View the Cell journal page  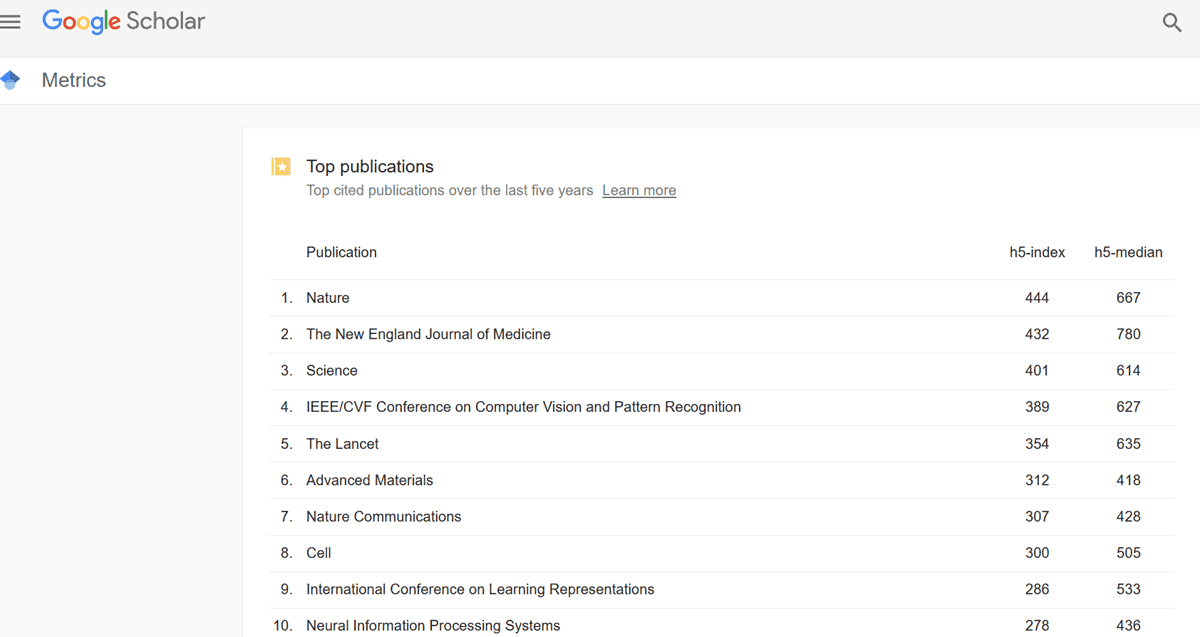(318, 552)
